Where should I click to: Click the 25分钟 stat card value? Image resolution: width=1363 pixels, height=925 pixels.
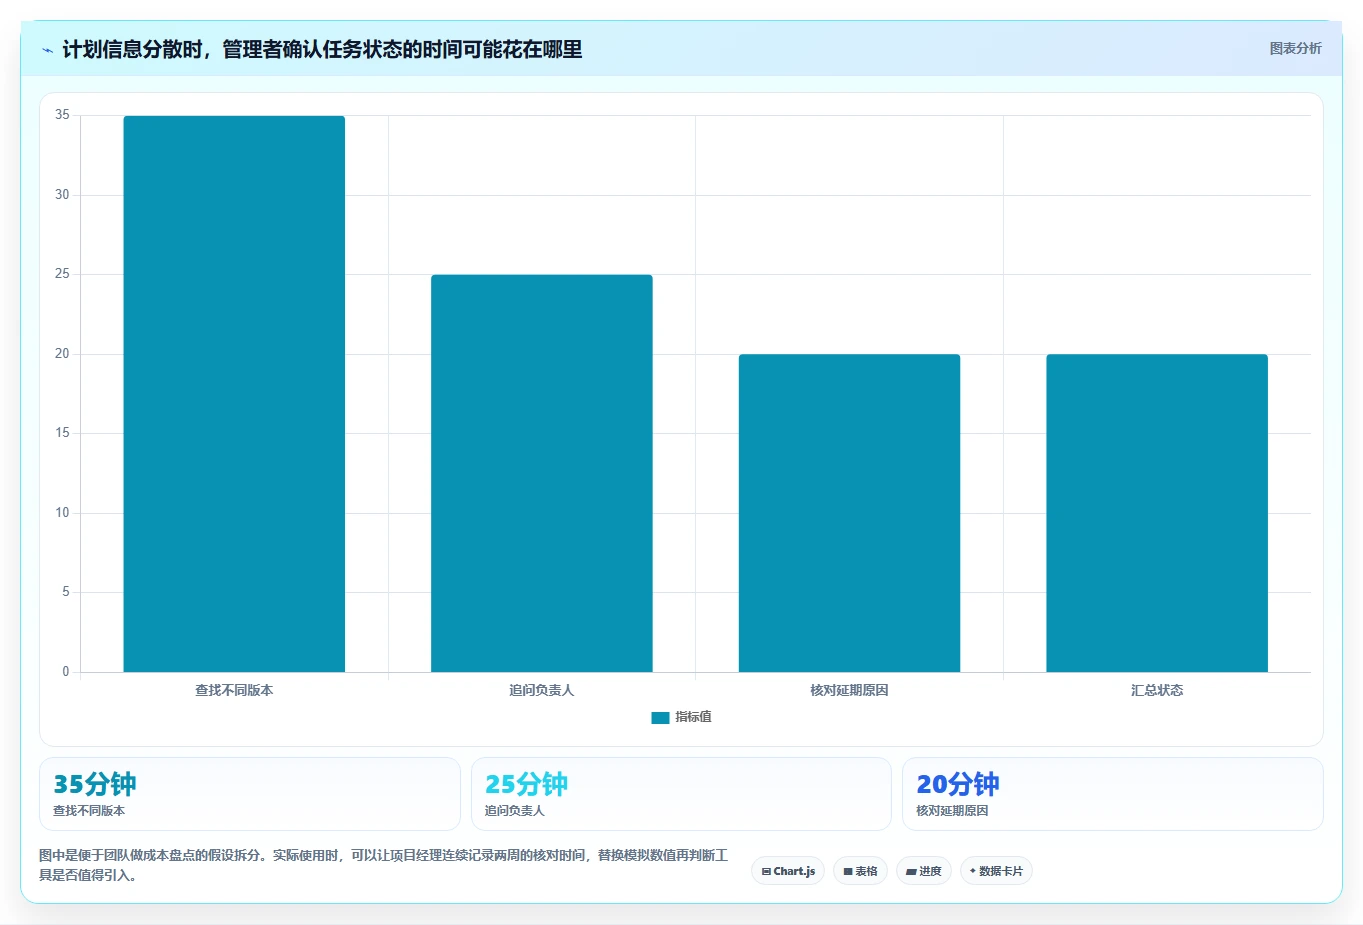click(x=526, y=784)
